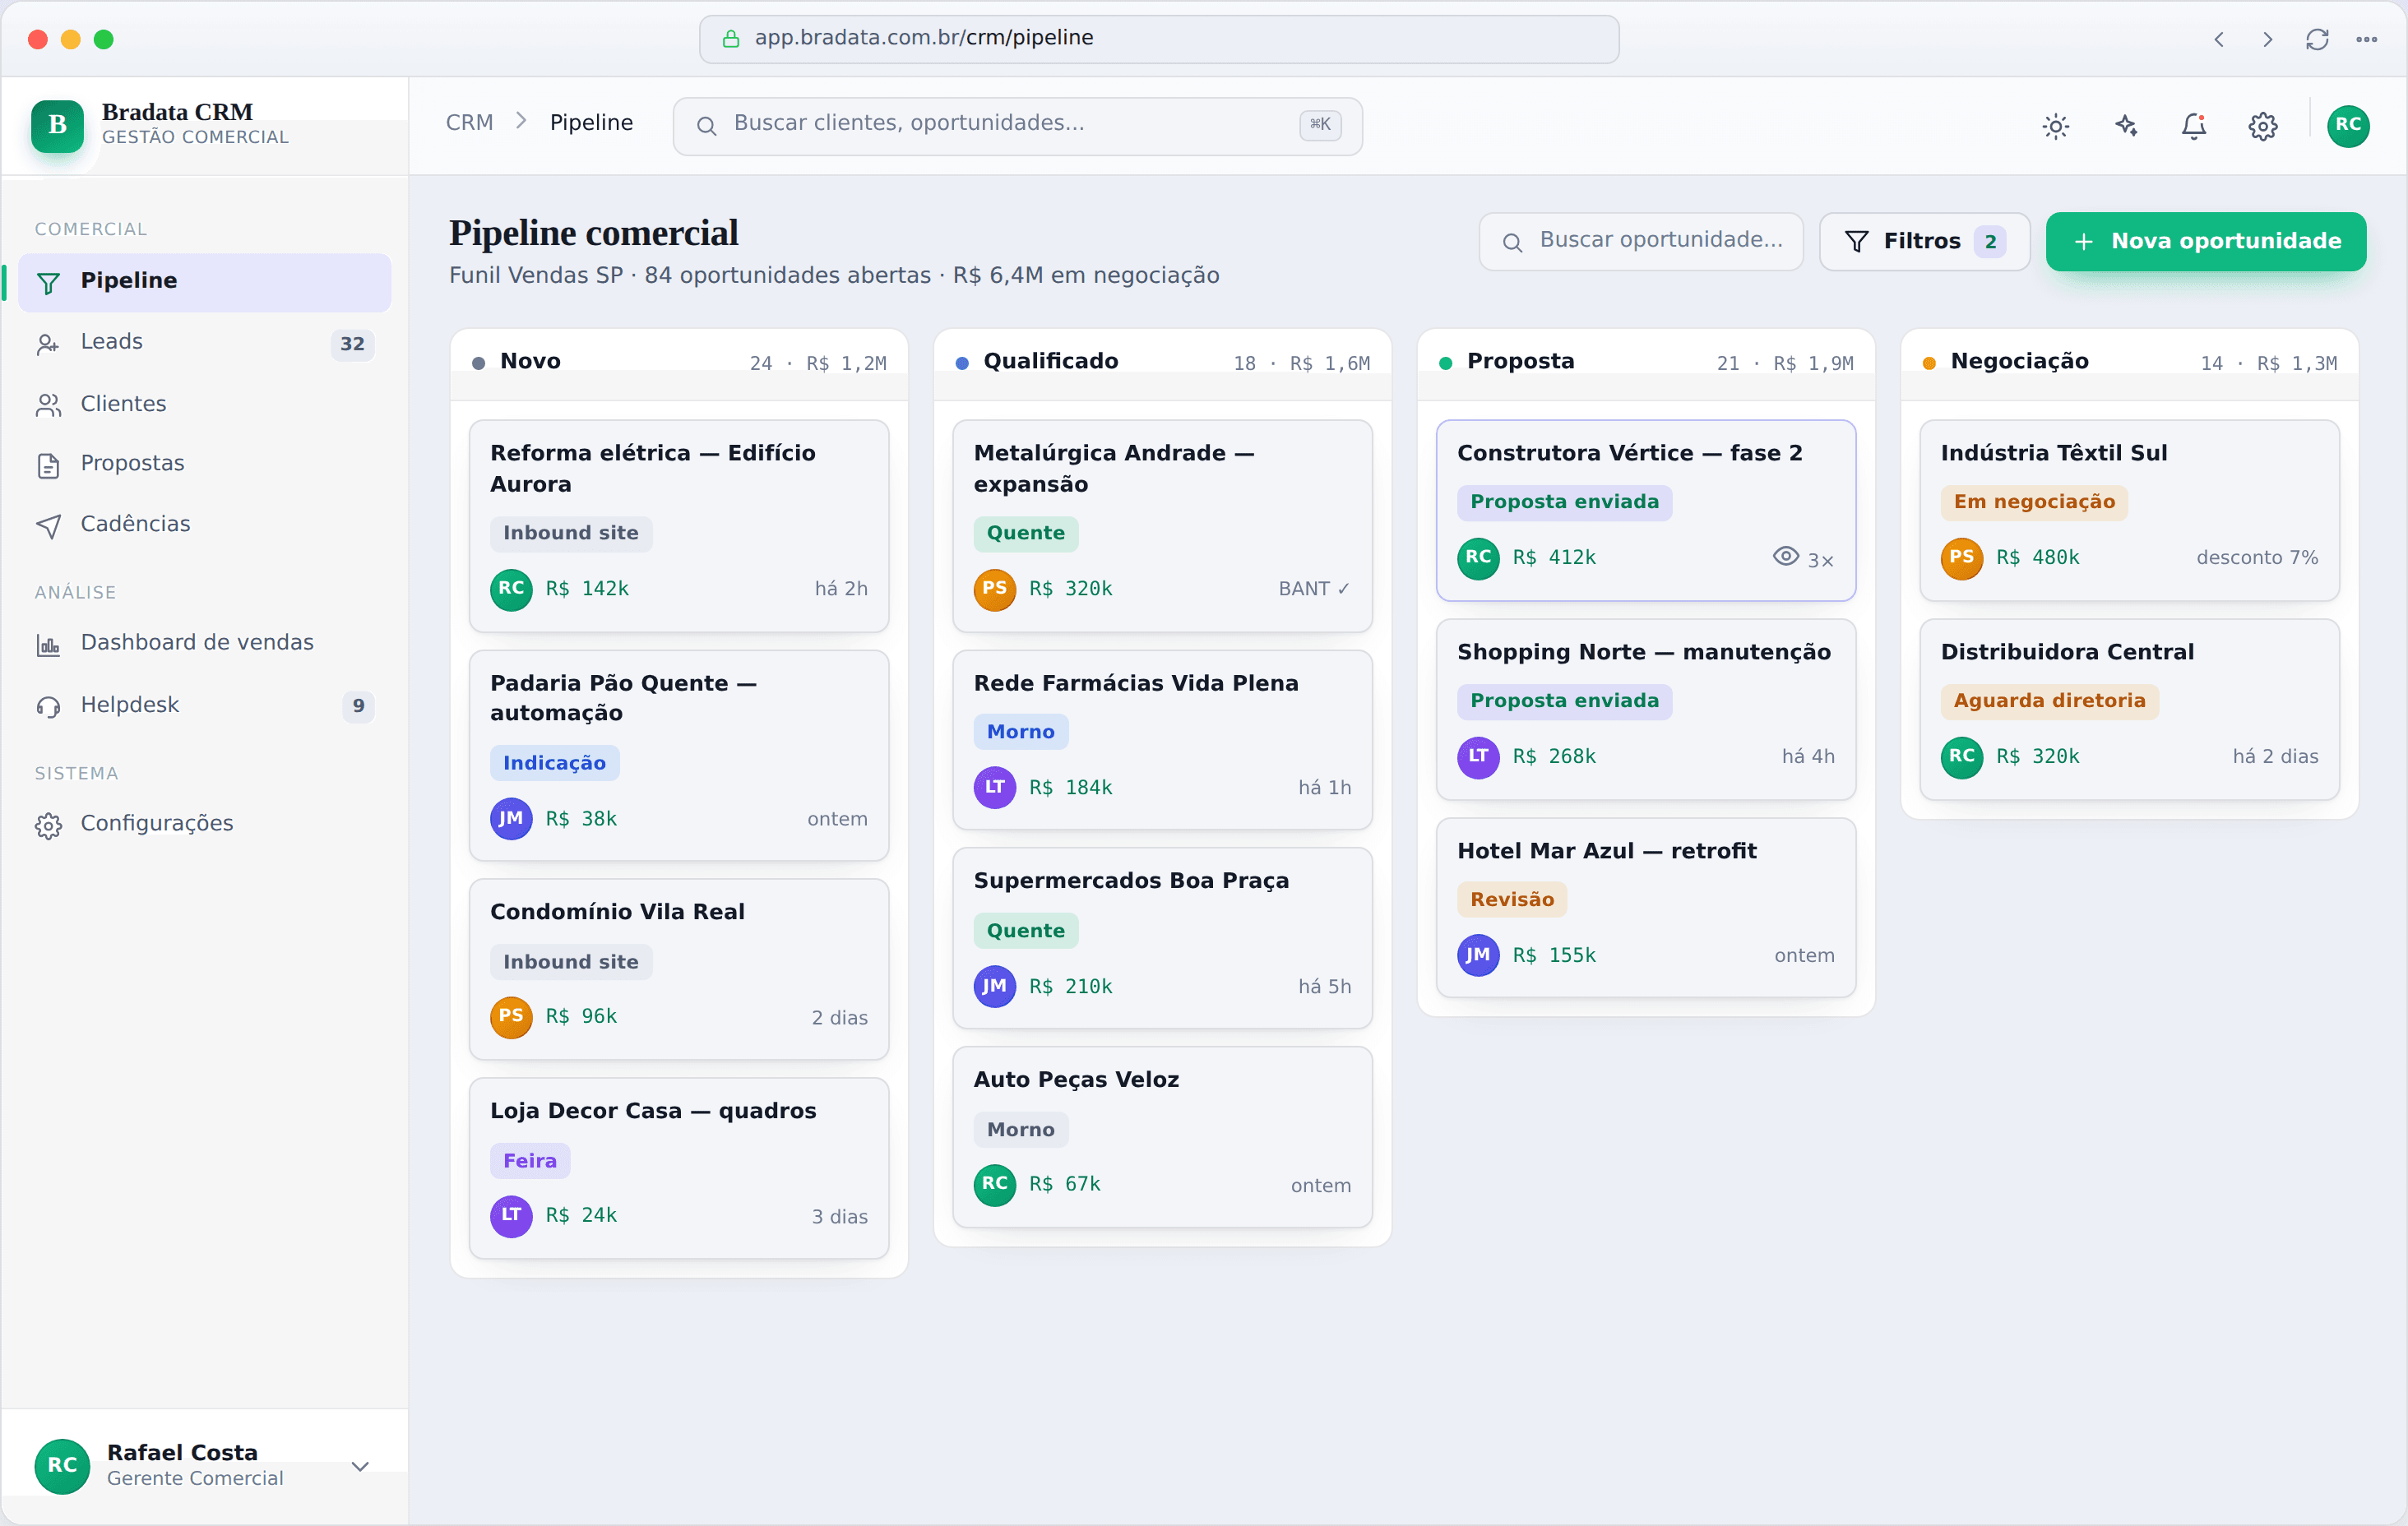Focus the global search clientes field
Image resolution: width=2408 pixels, height=1526 pixels.
click(x=1017, y=125)
